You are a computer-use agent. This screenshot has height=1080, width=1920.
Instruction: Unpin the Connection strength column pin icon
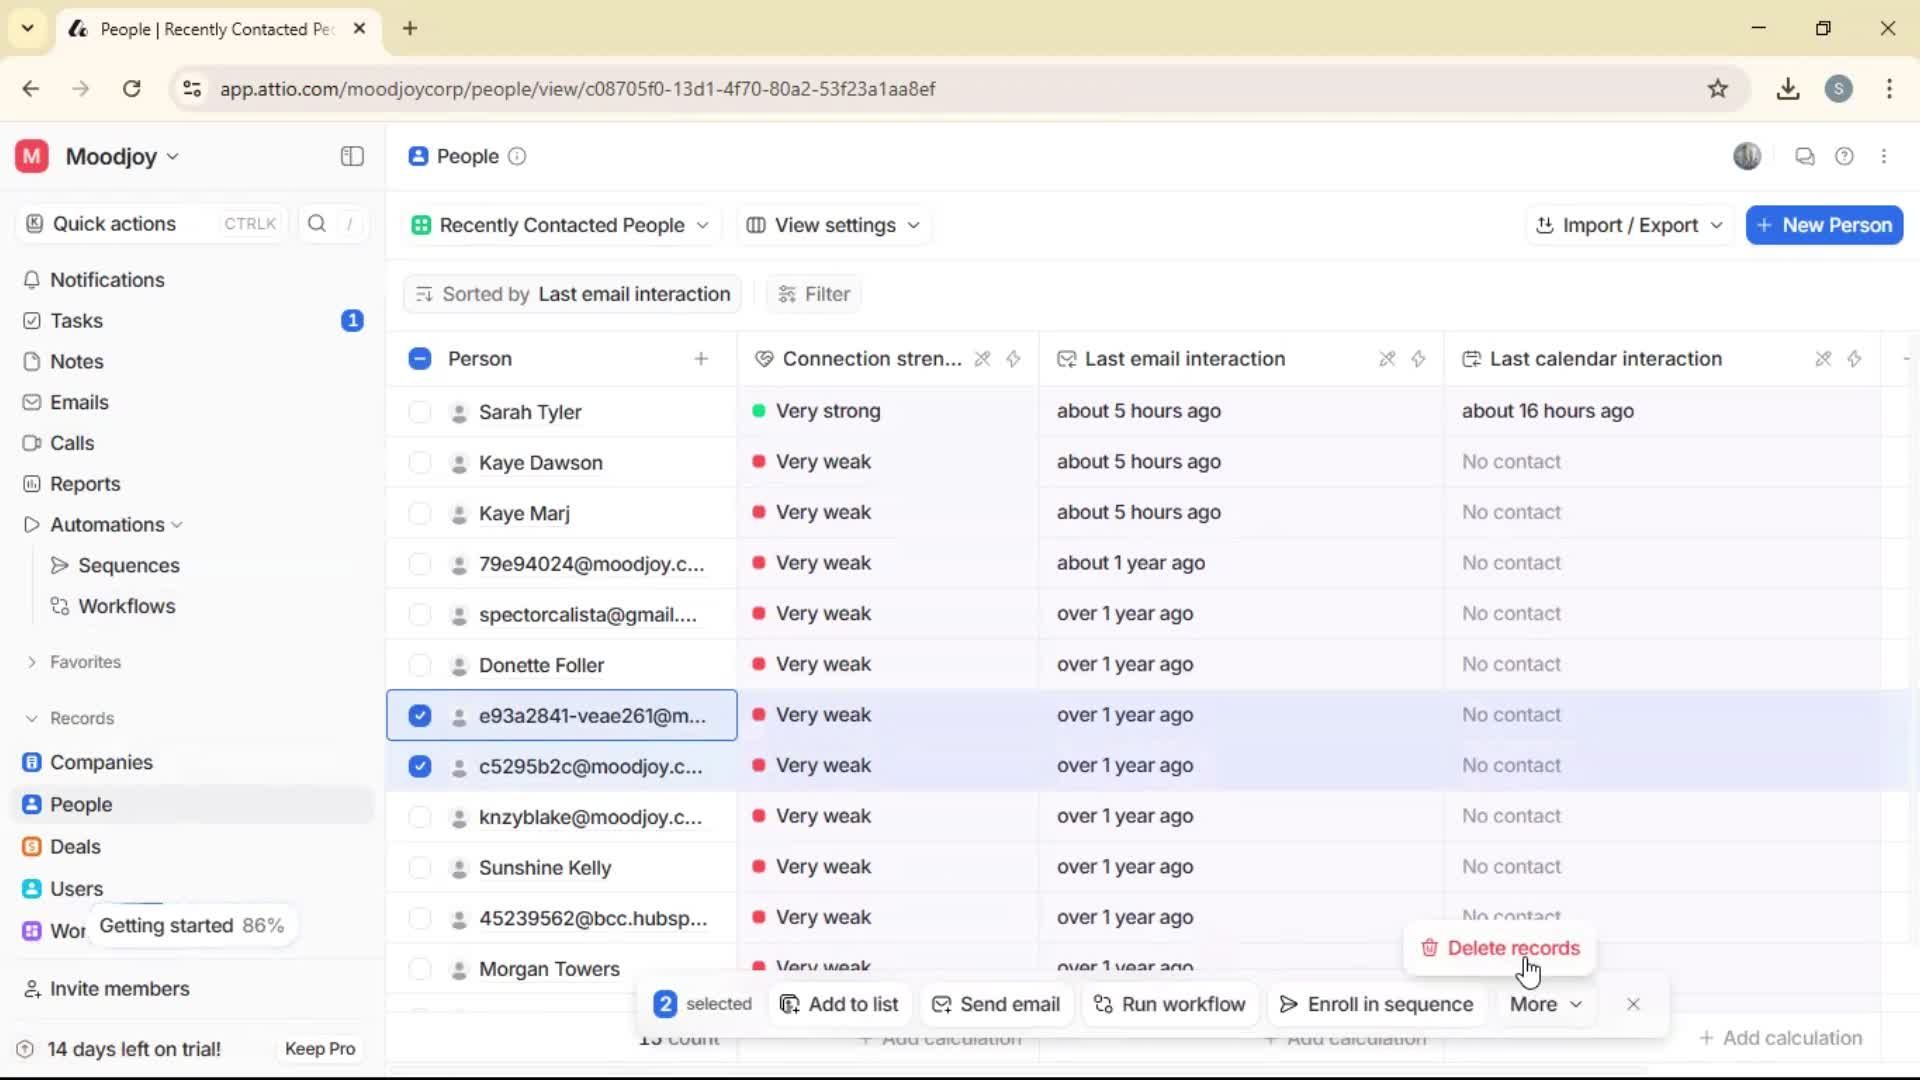point(983,359)
